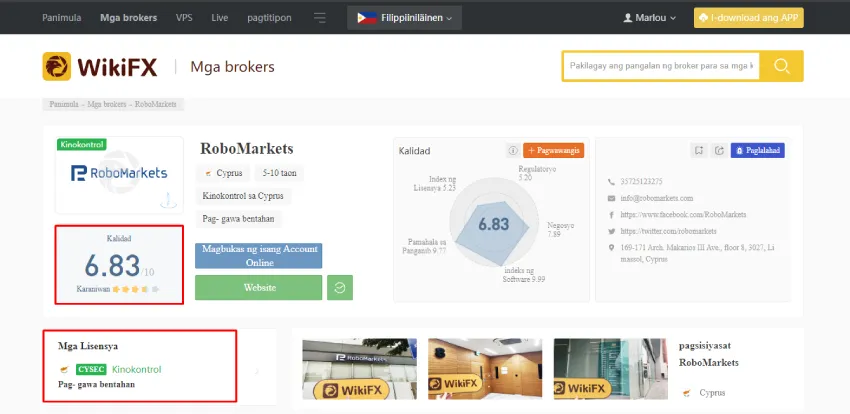Open the Marlou account dropdown
Screen dimensions: 850x414
650,18
